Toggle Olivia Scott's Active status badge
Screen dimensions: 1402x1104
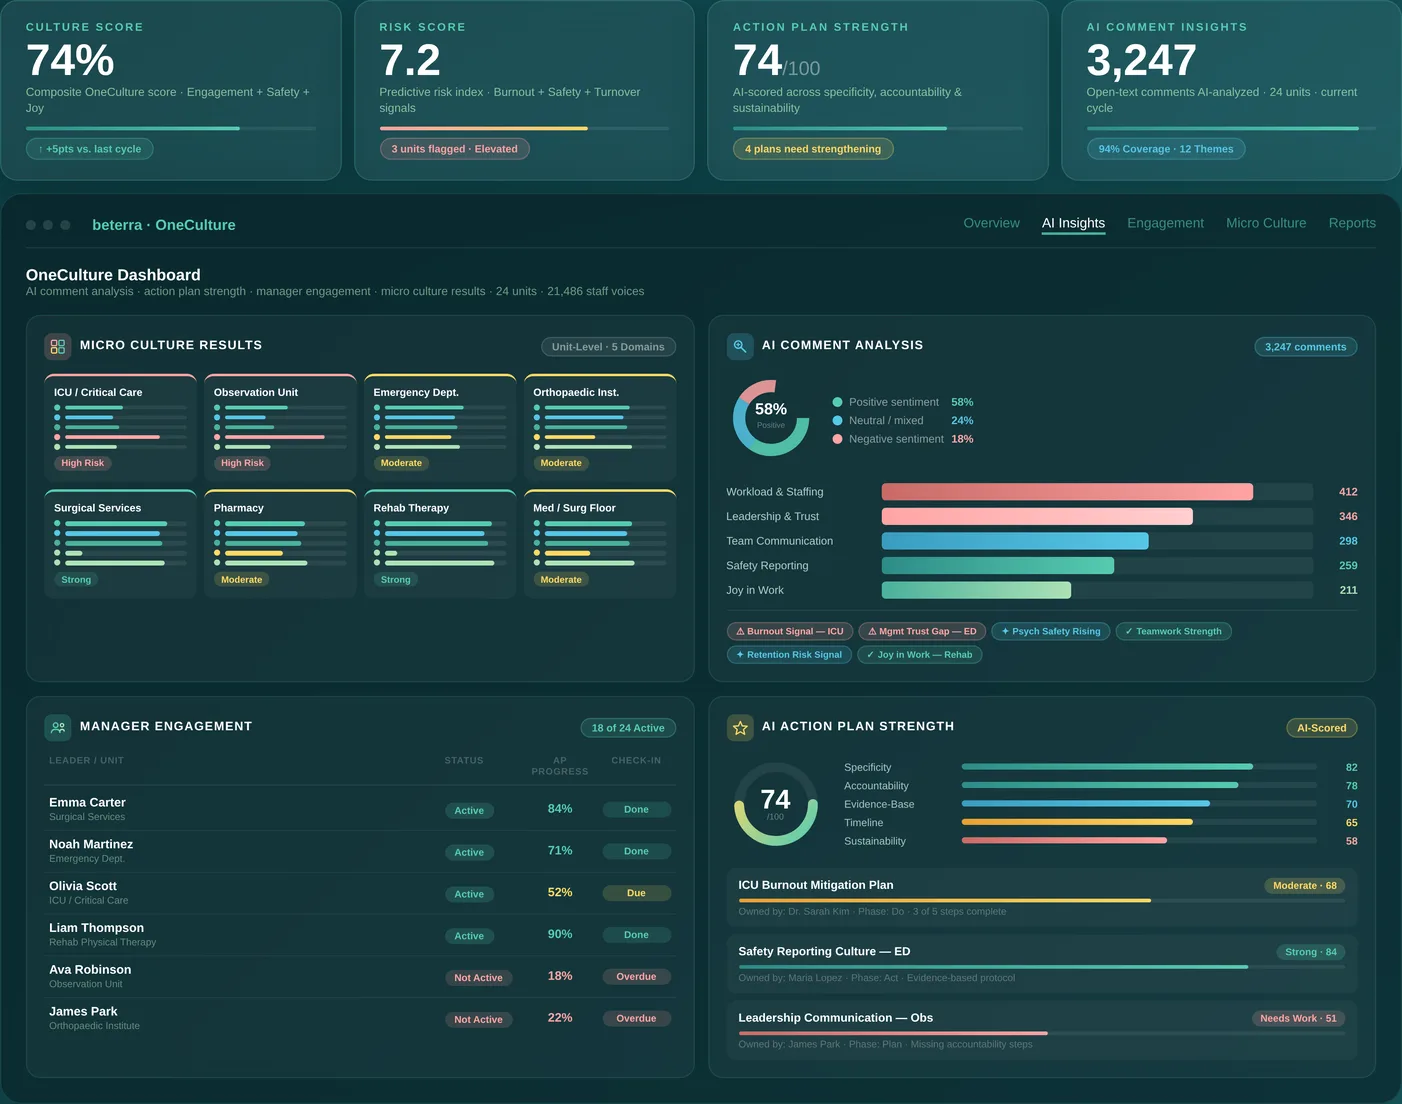[x=469, y=893]
